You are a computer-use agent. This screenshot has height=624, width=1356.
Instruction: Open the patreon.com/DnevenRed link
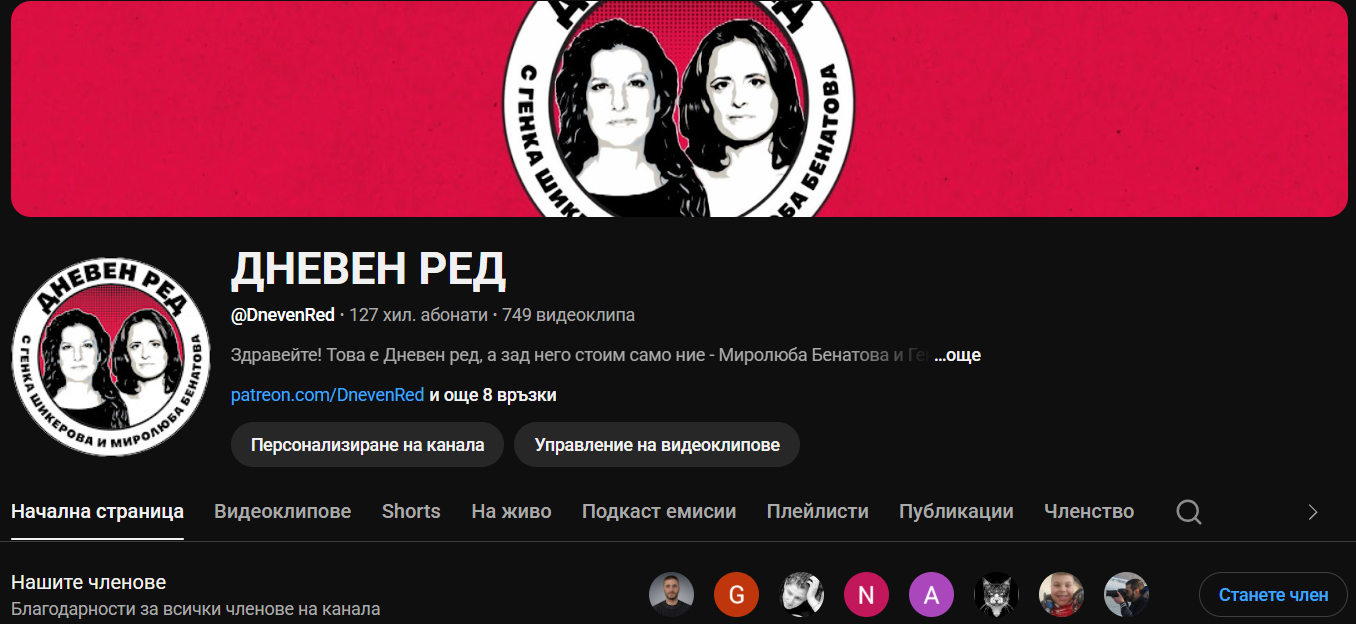pyautogui.click(x=328, y=395)
